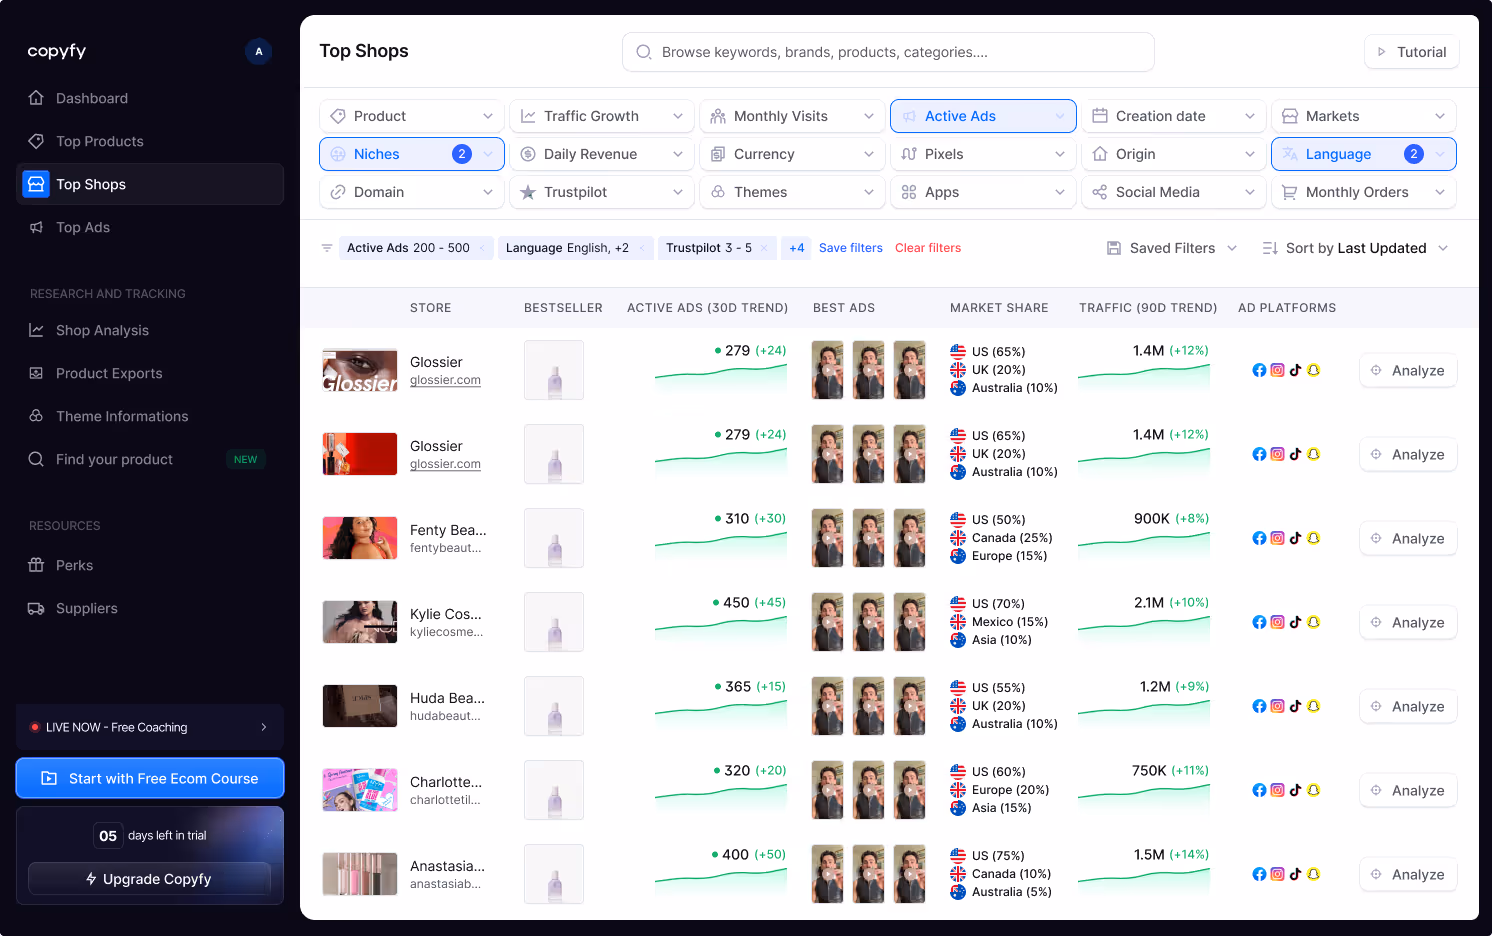Show the +4 additional filters
The height and width of the screenshot is (936, 1492).
point(796,248)
